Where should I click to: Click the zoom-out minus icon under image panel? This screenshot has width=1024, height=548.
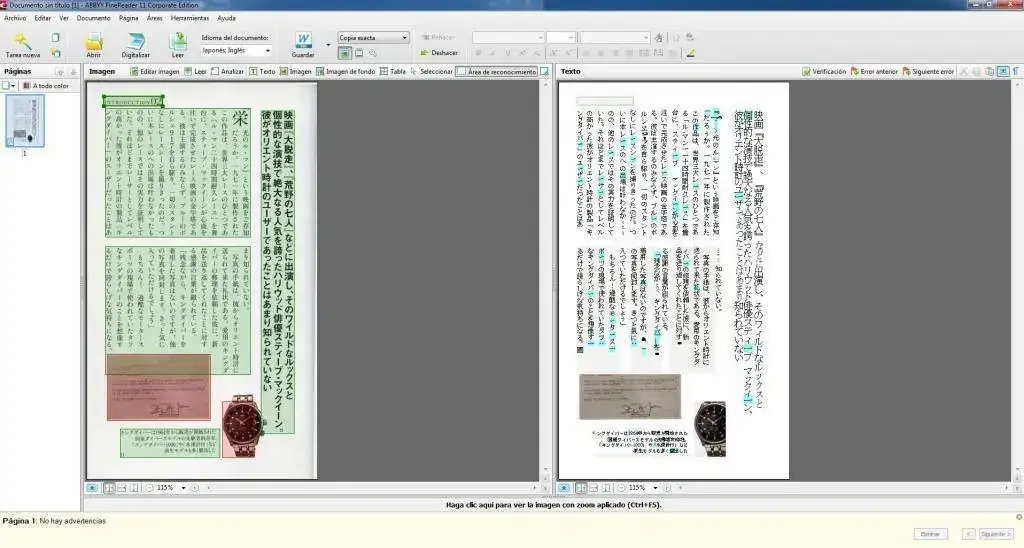pos(150,488)
